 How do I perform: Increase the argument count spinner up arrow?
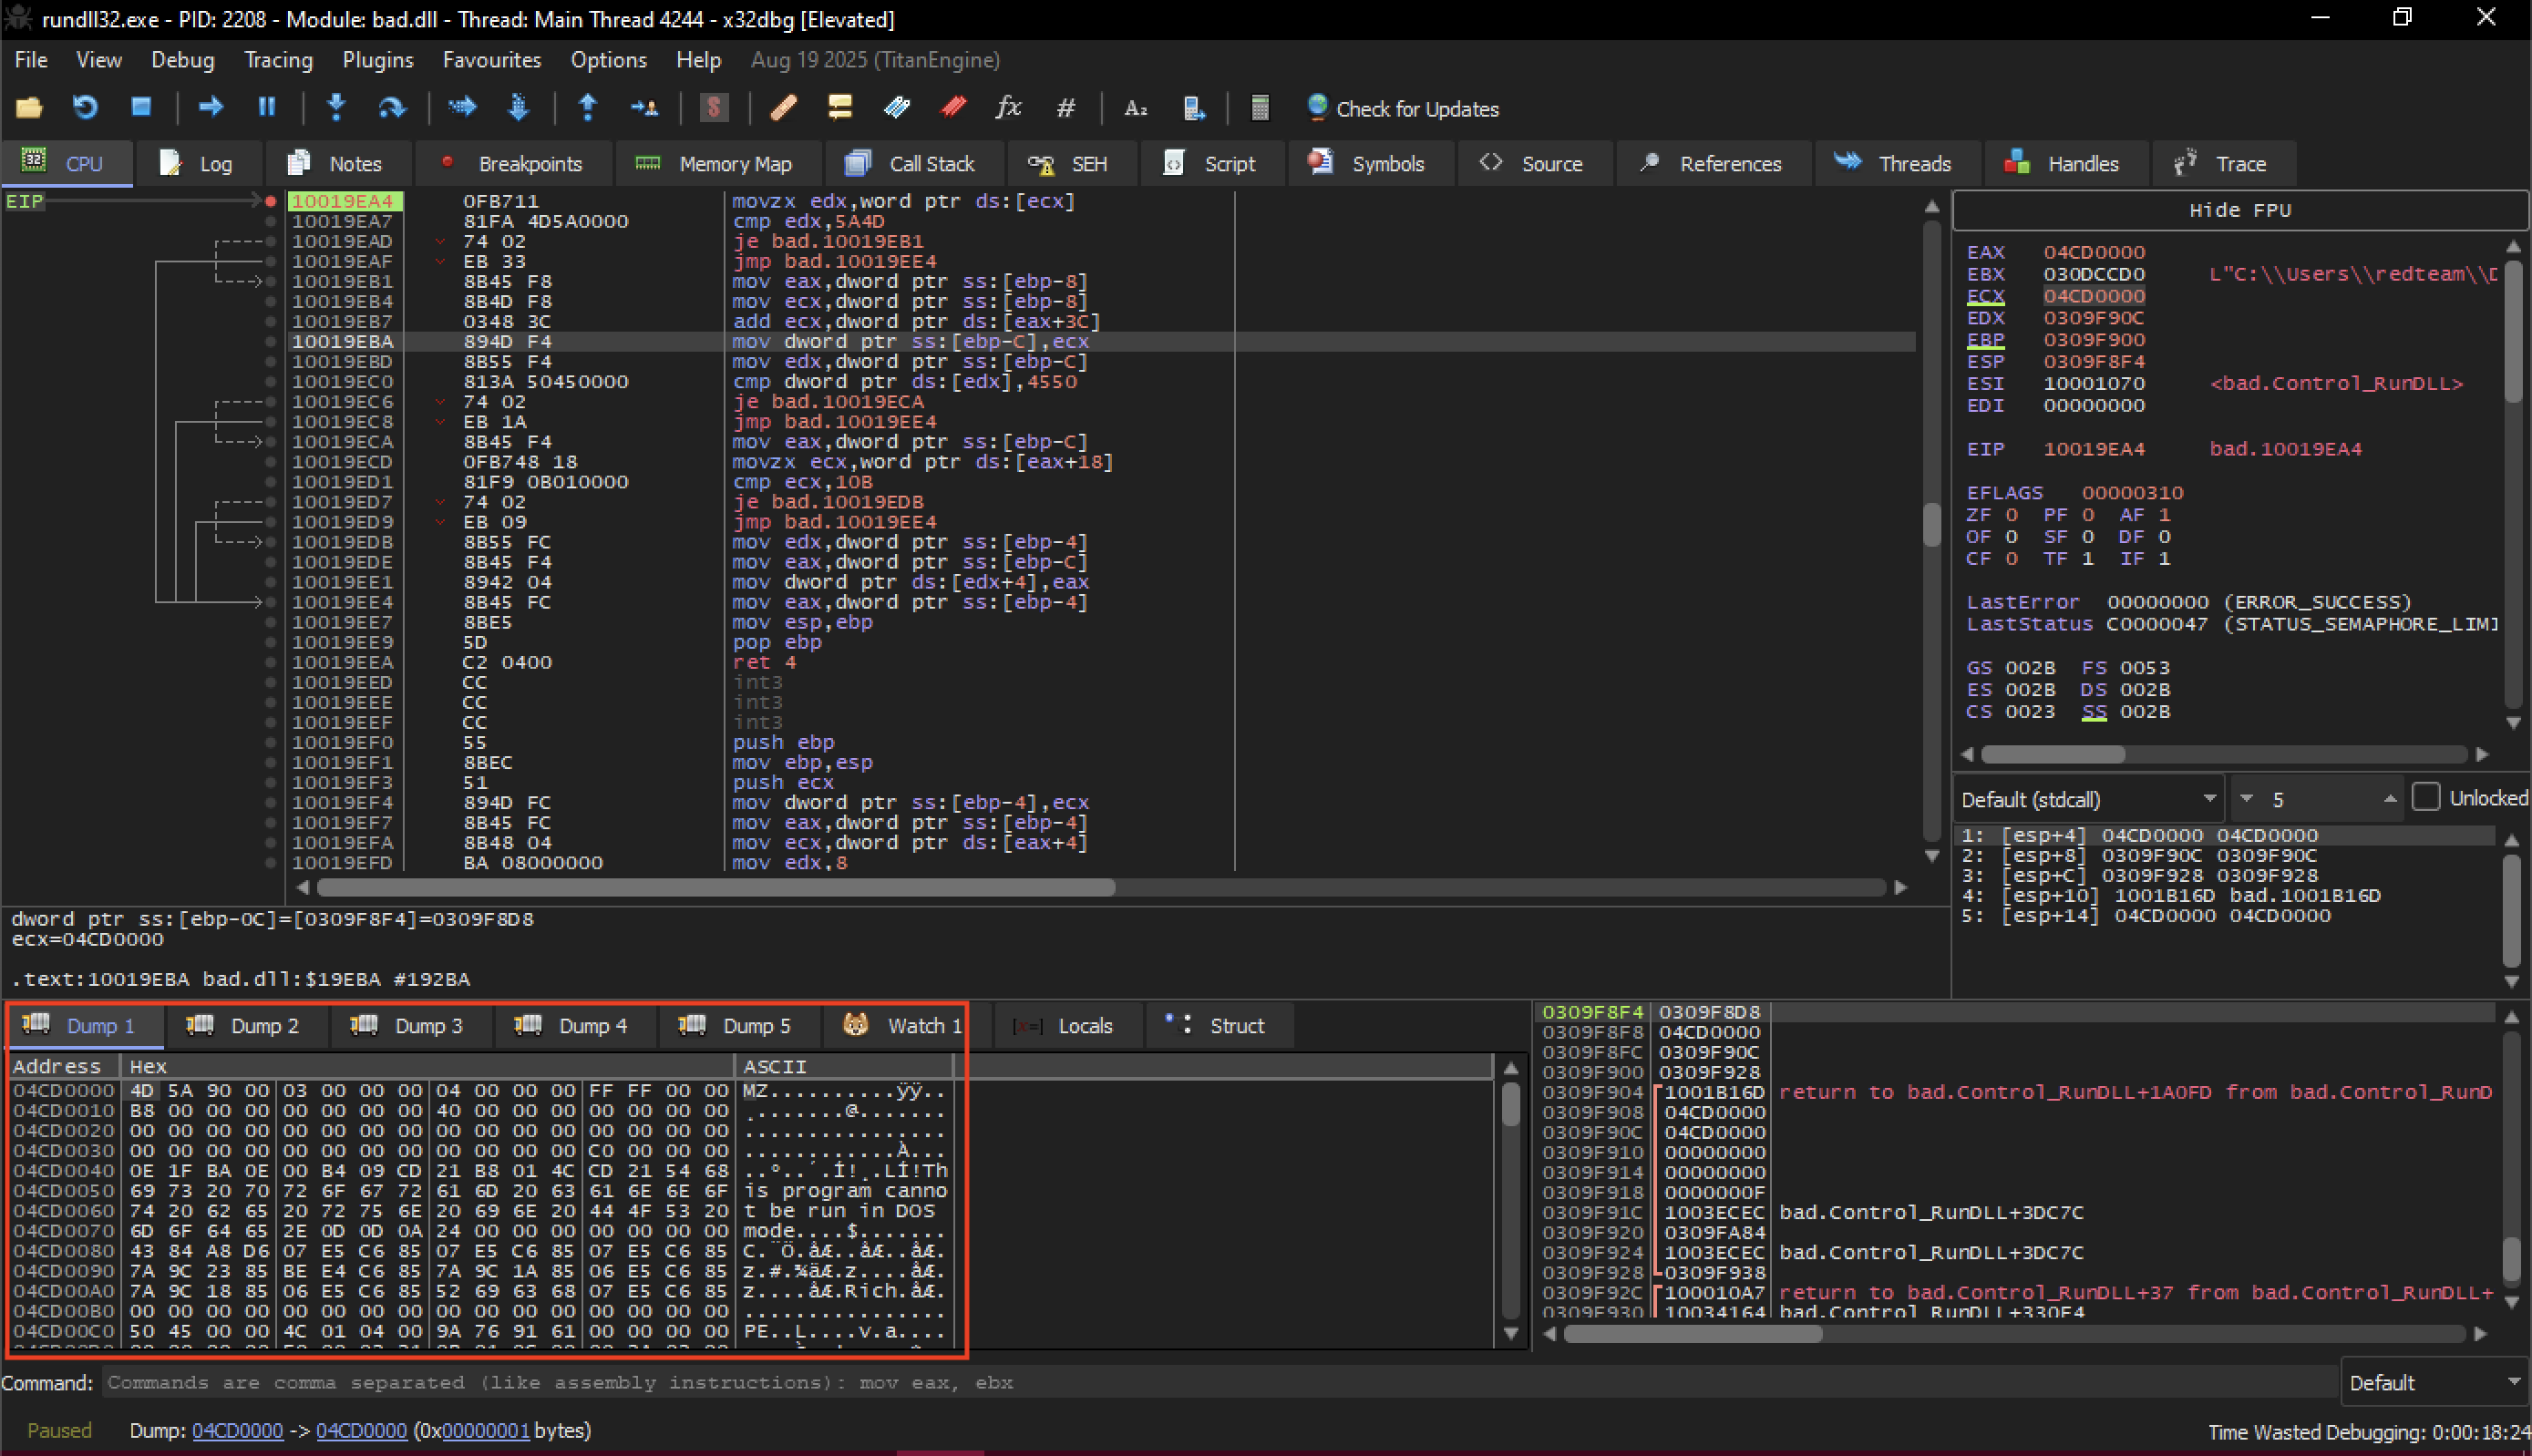(2390, 798)
